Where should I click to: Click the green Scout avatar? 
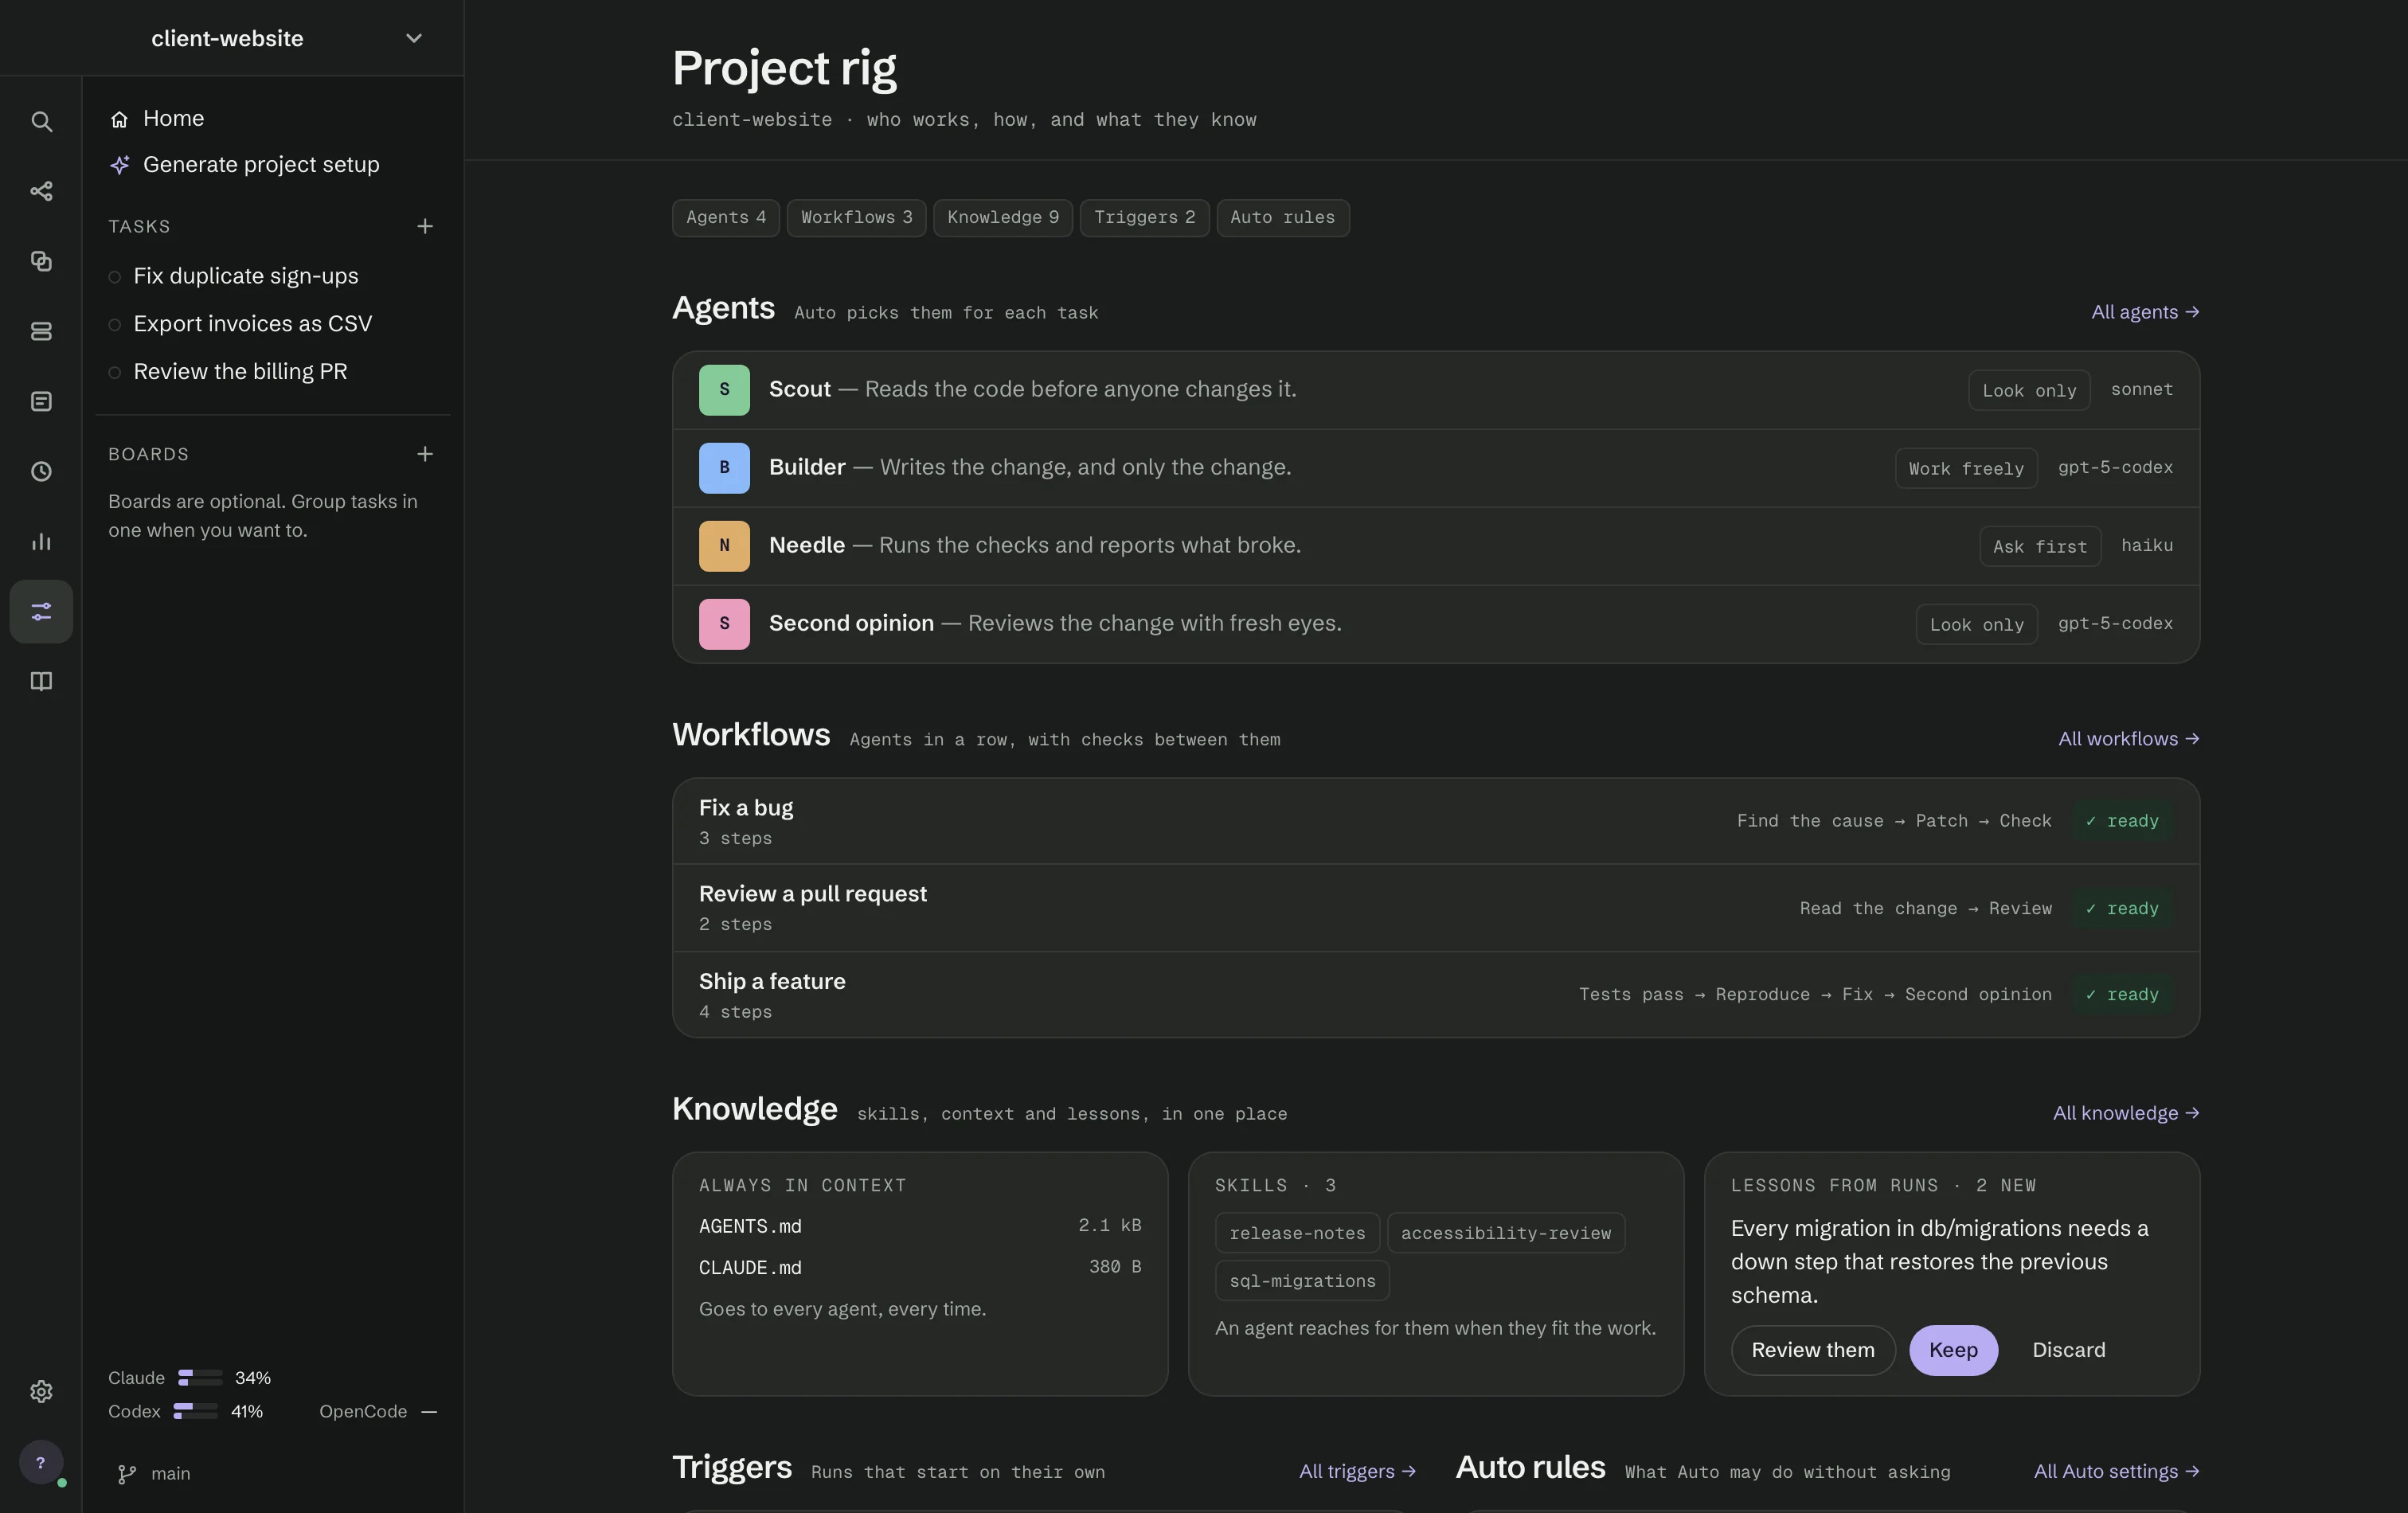point(724,390)
